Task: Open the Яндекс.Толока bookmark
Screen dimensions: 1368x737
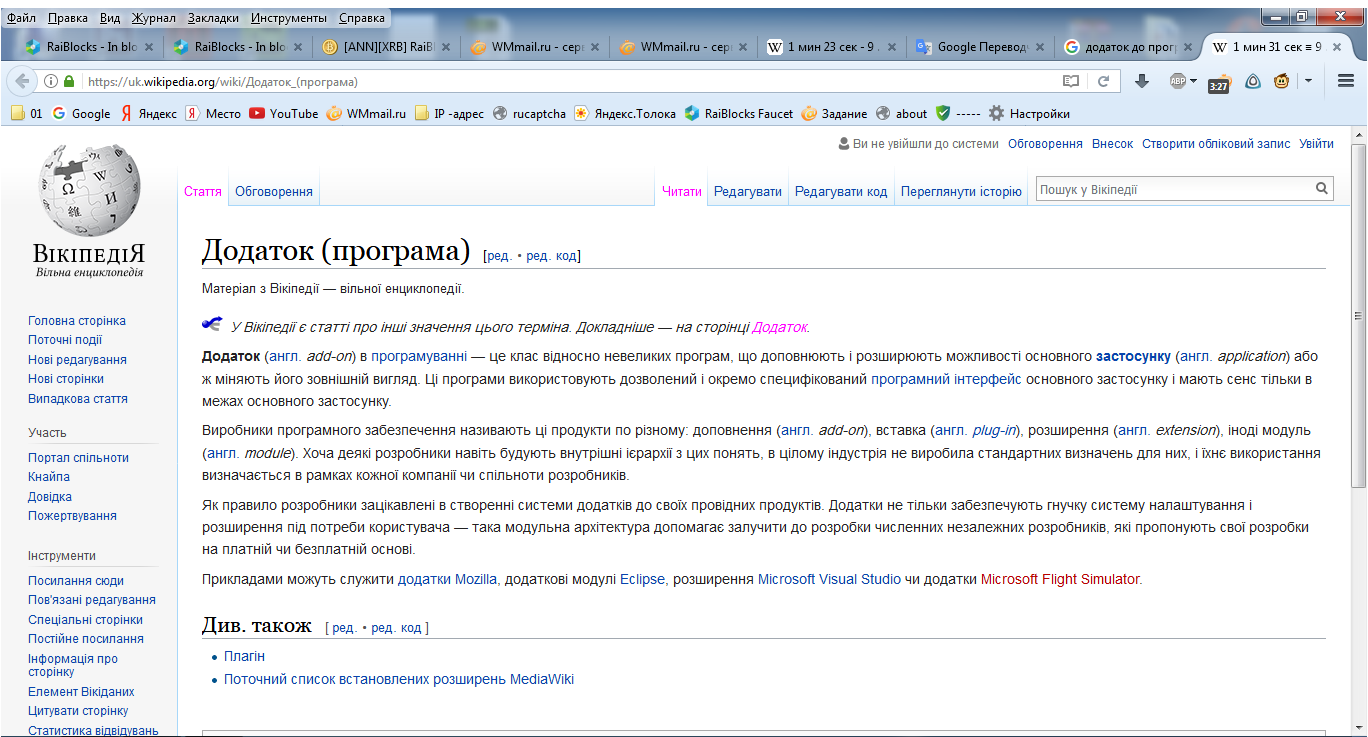Action: 625,113
